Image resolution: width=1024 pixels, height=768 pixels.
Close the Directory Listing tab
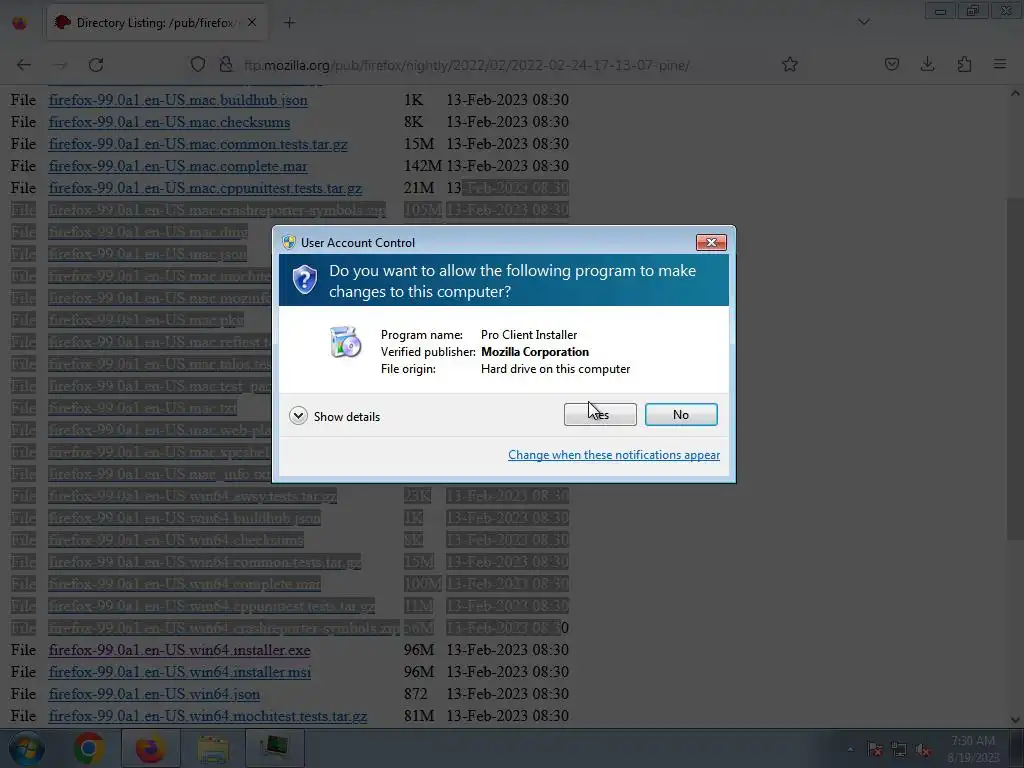pos(252,23)
